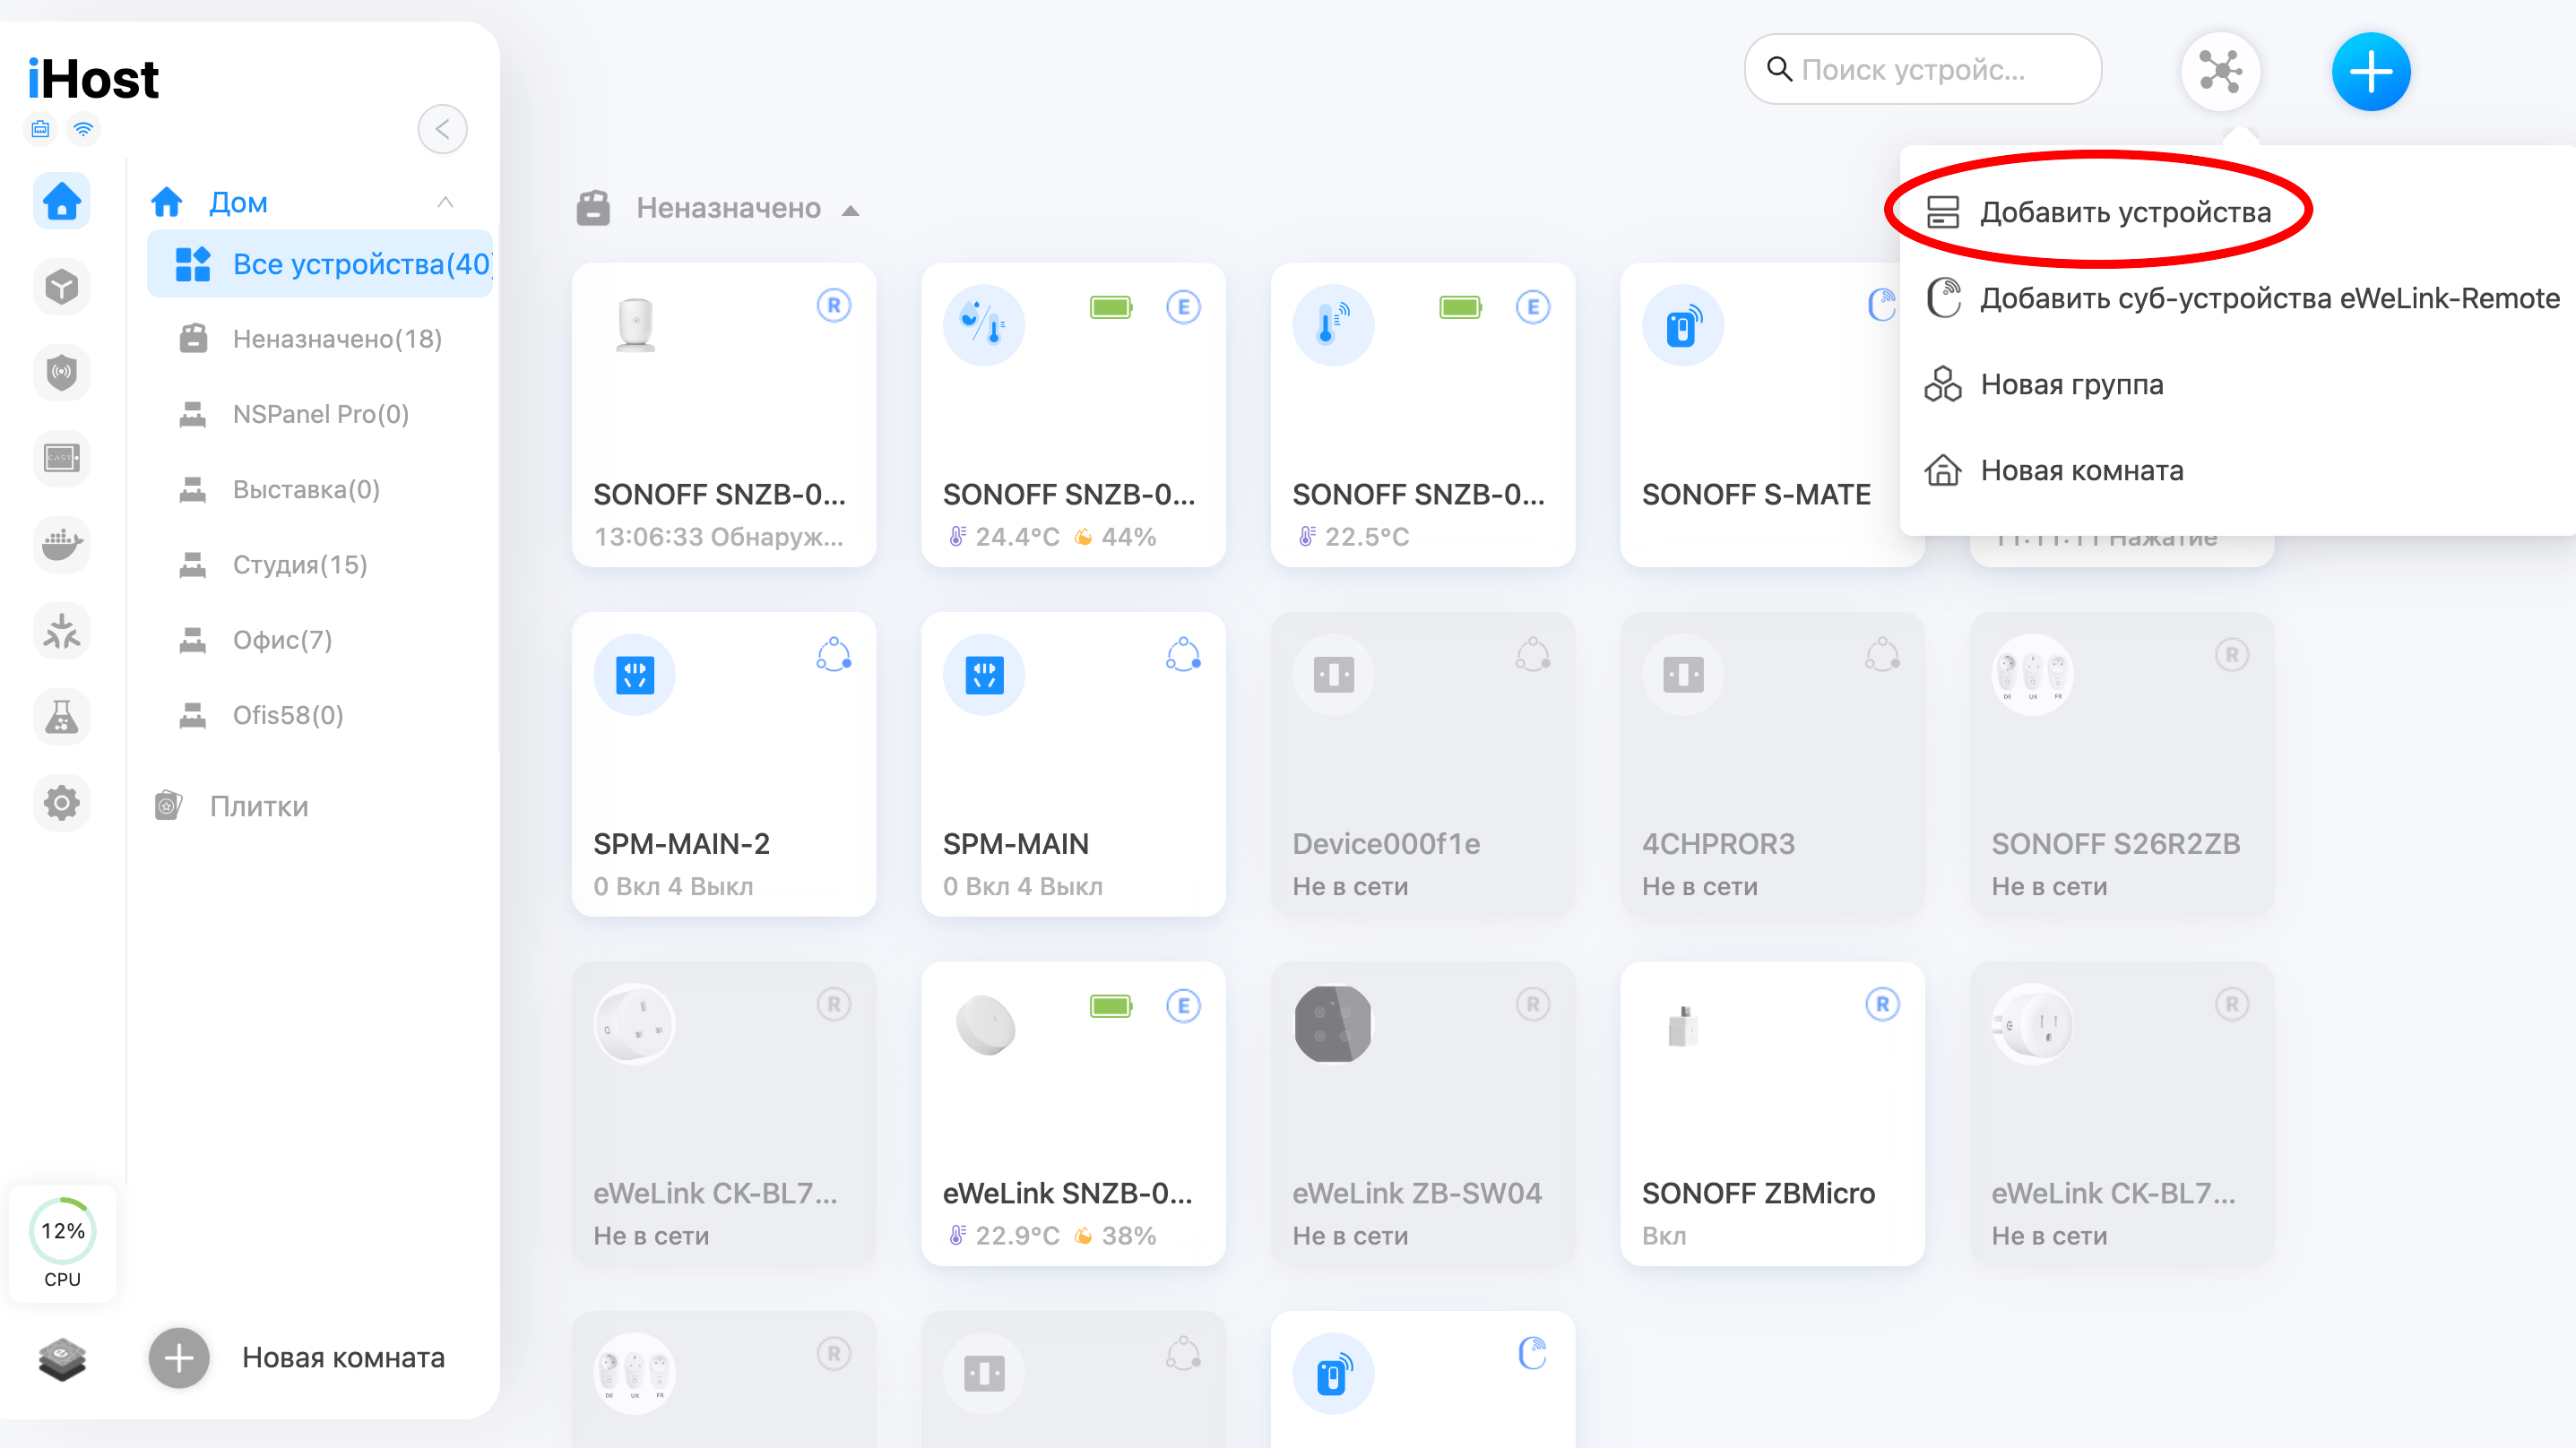Click the SONOFF S-MATE remote icon

[x=1683, y=326]
